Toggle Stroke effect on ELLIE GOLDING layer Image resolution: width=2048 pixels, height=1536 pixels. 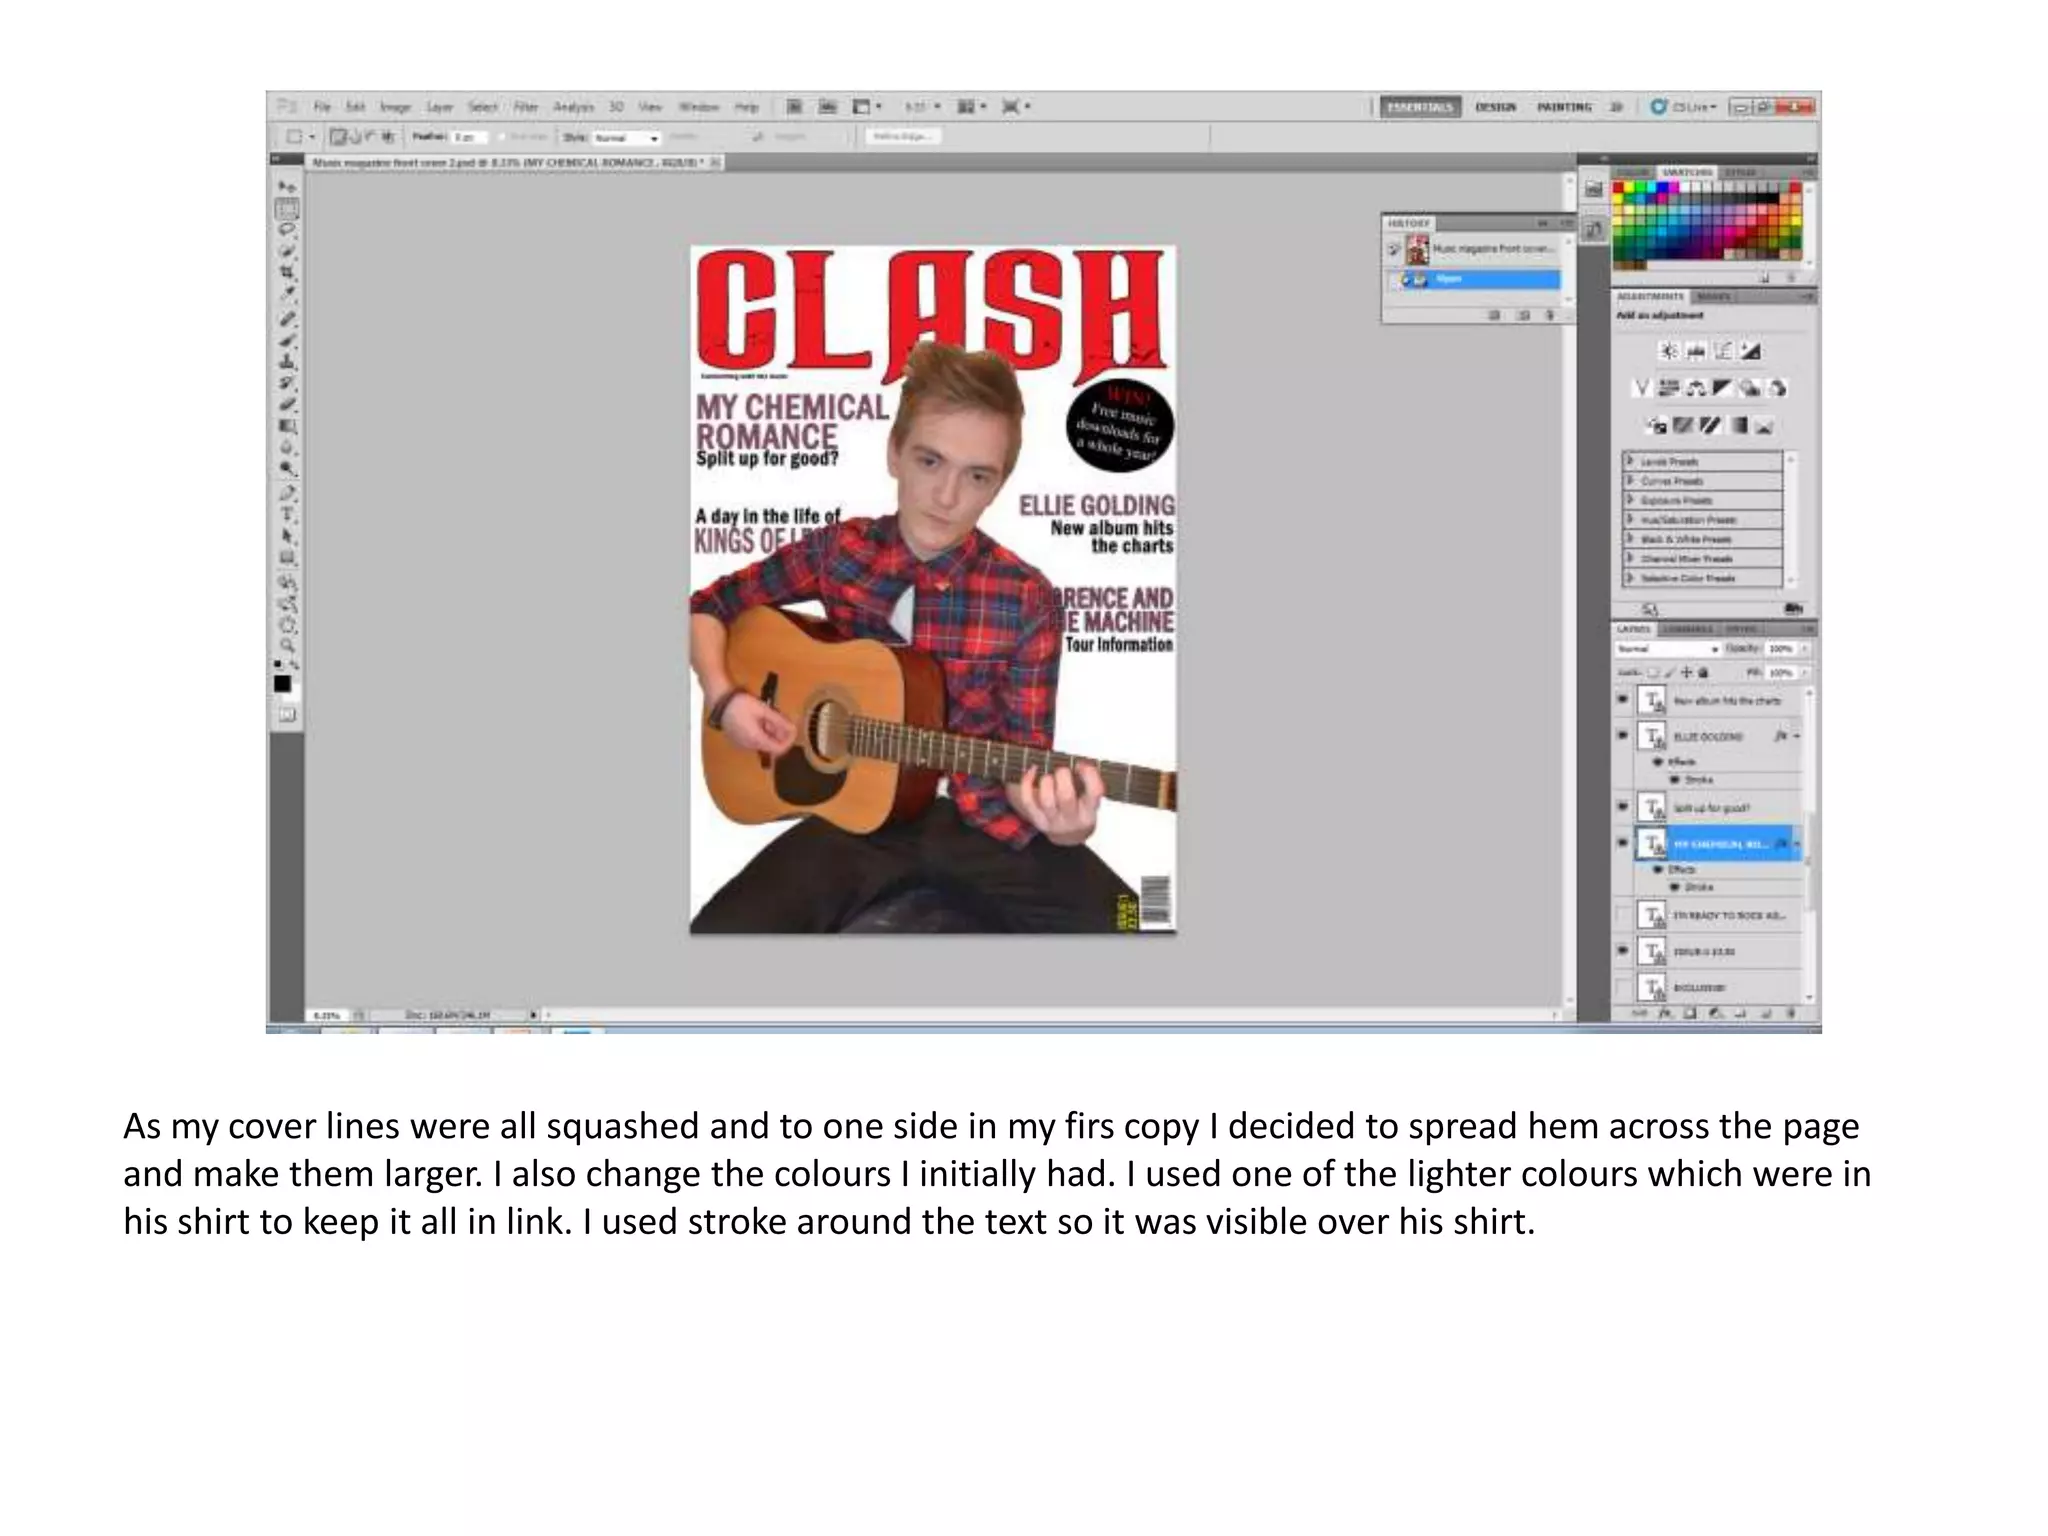tap(1675, 780)
